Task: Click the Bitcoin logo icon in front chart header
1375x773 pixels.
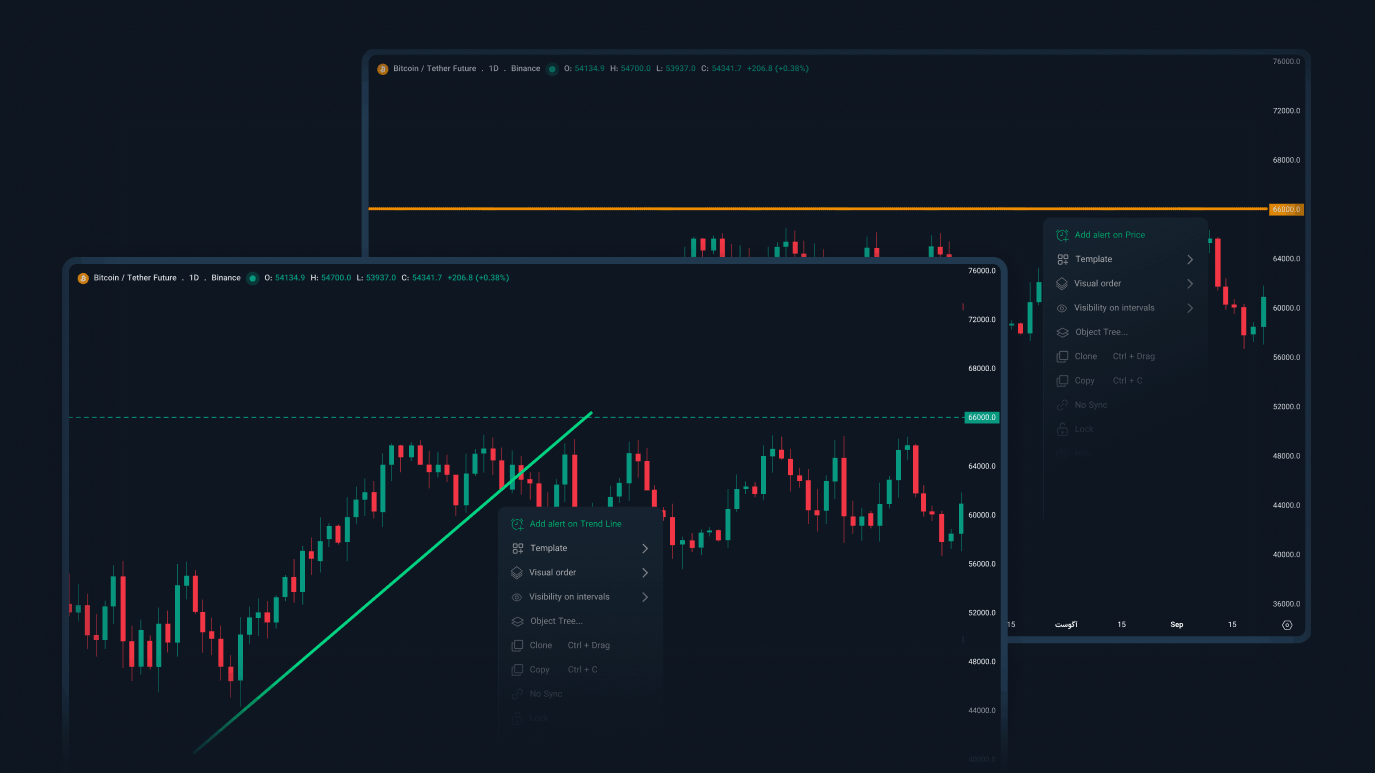Action: [83, 278]
